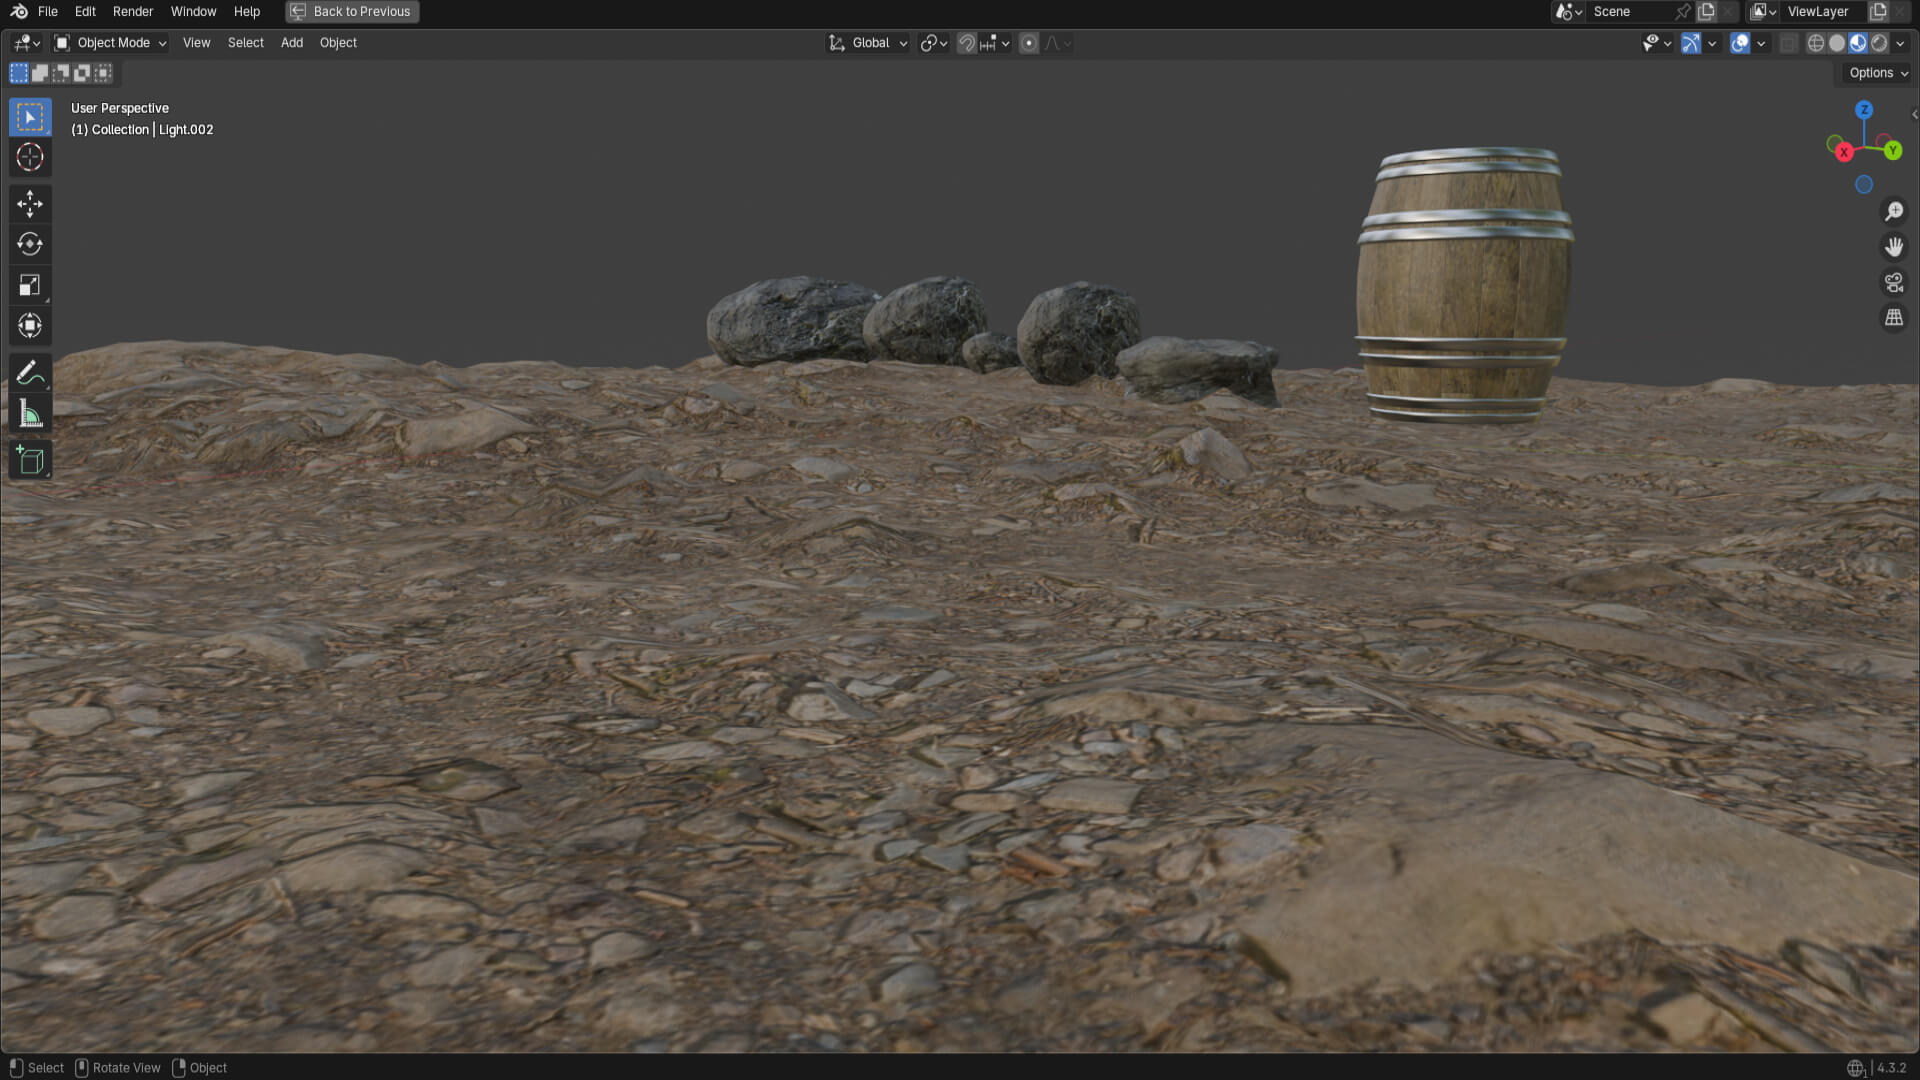Select the Rotate tool
1920x1080 pixels.
point(30,244)
